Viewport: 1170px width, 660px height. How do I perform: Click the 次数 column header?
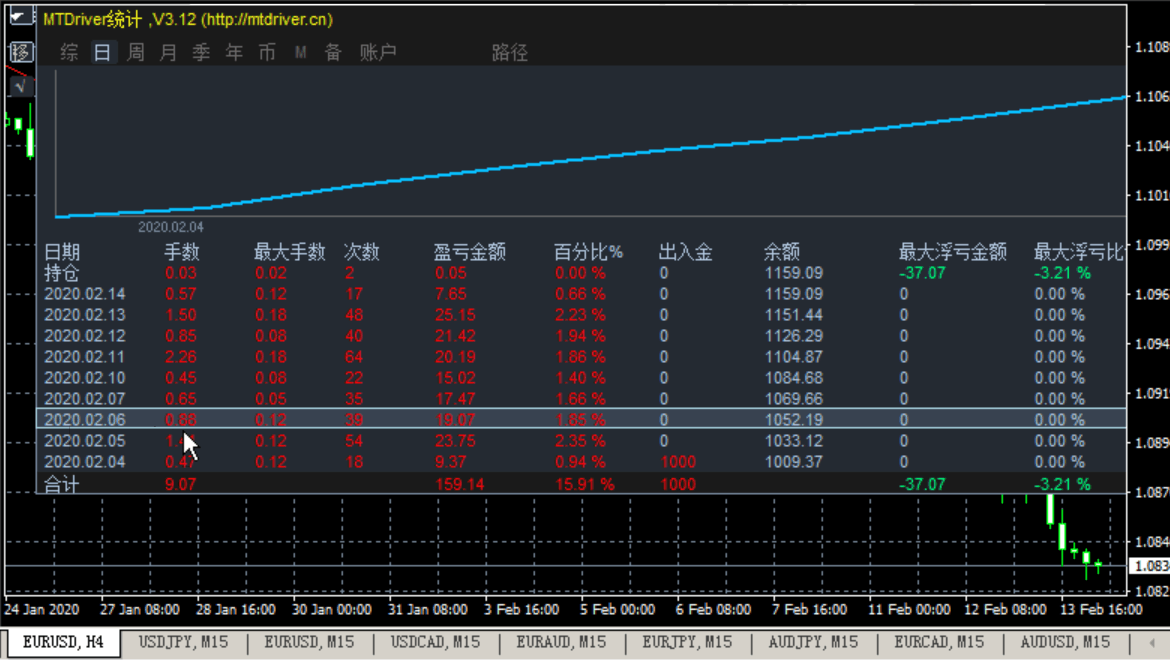tap(362, 252)
